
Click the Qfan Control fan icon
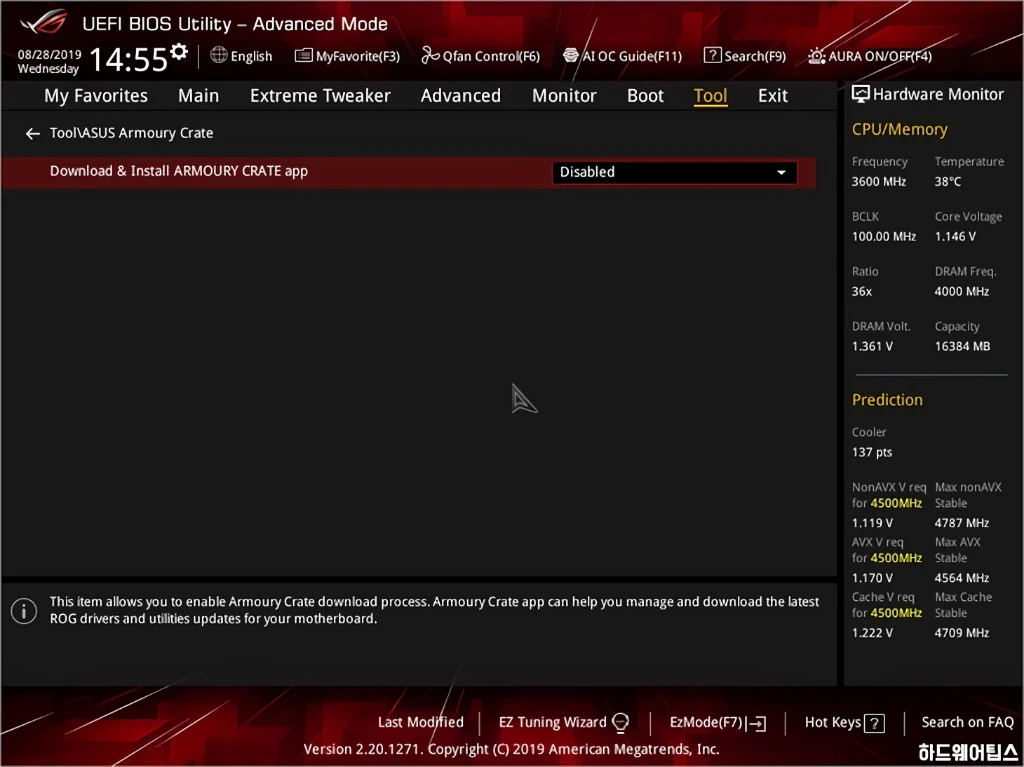click(430, 56)
